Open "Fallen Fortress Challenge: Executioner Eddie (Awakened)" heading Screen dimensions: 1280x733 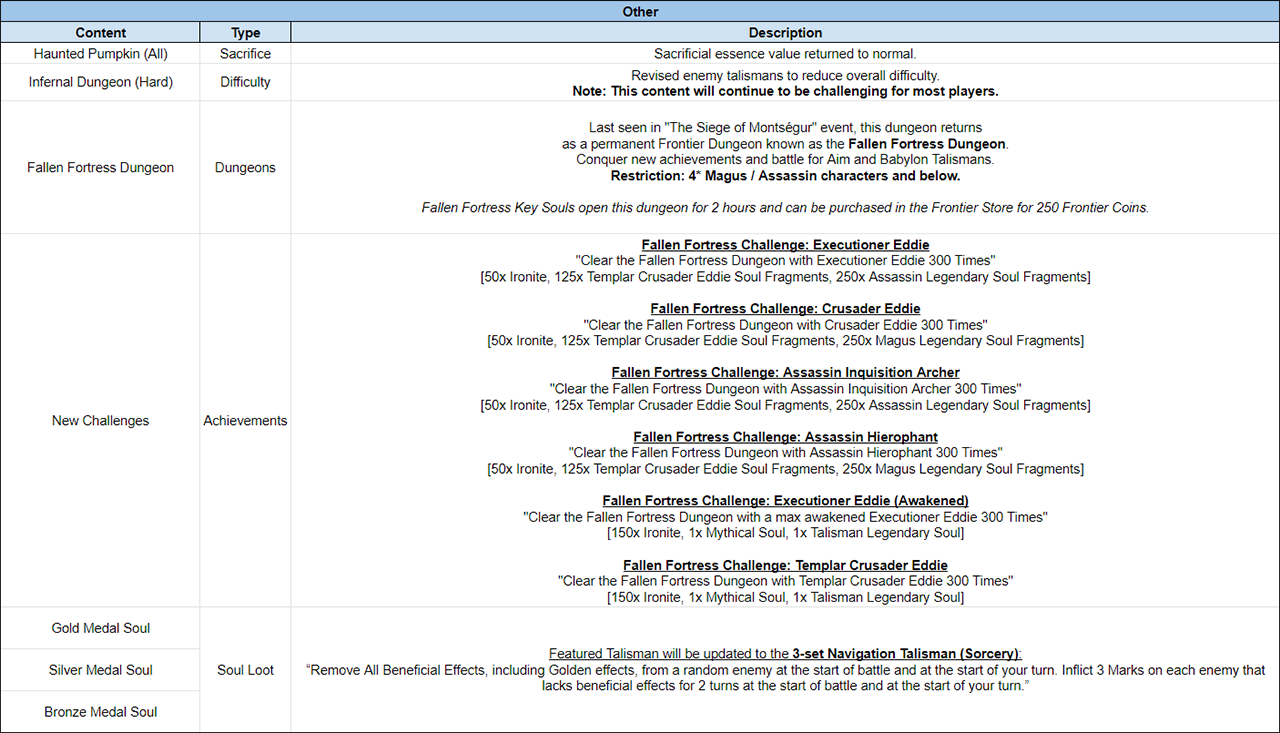click(785, 501)
